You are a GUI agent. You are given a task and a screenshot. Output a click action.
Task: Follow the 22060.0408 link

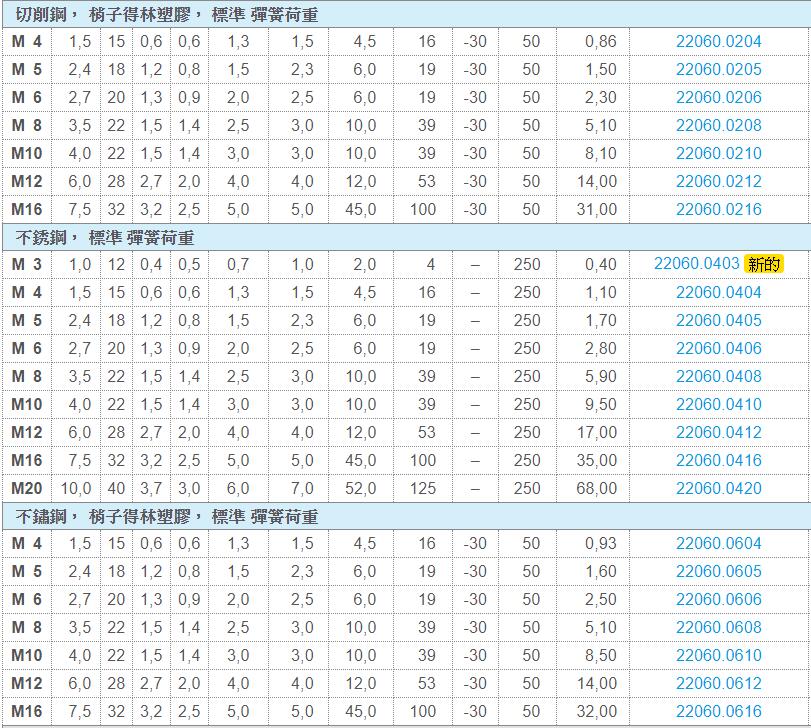click(x=718, y=377)
